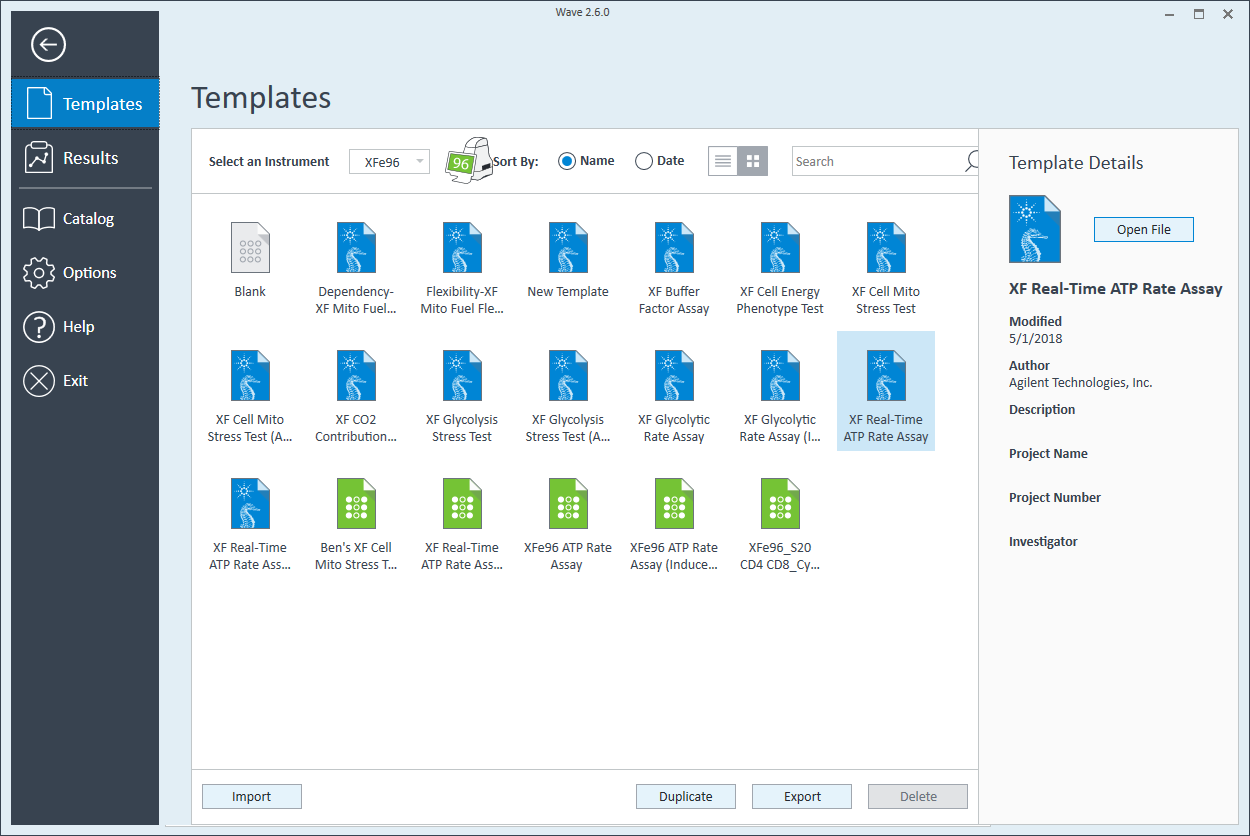
Task: Sort templates by Name radio button
Action: click(x=567, y=161)
